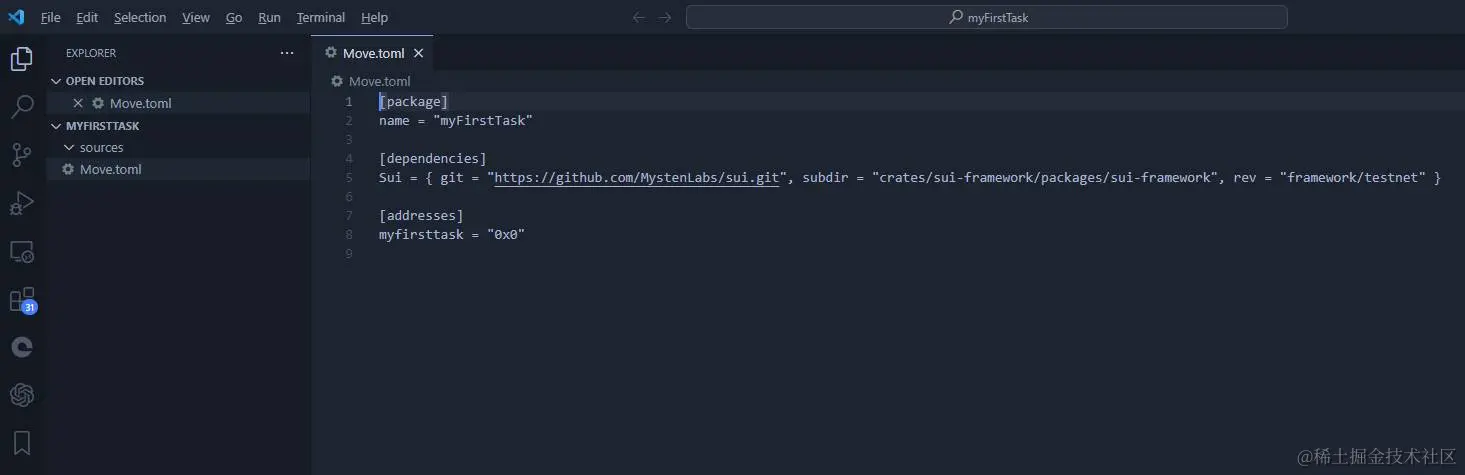Open the Extensions view with 31 badge
The height and width of the screenshot is (475, 1465).
(22, 300)
